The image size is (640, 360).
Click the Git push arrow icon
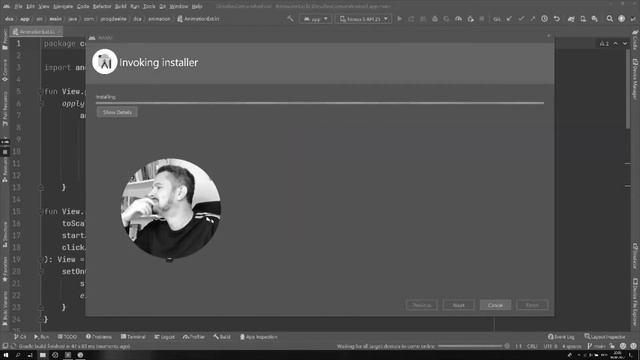[533, 19]
